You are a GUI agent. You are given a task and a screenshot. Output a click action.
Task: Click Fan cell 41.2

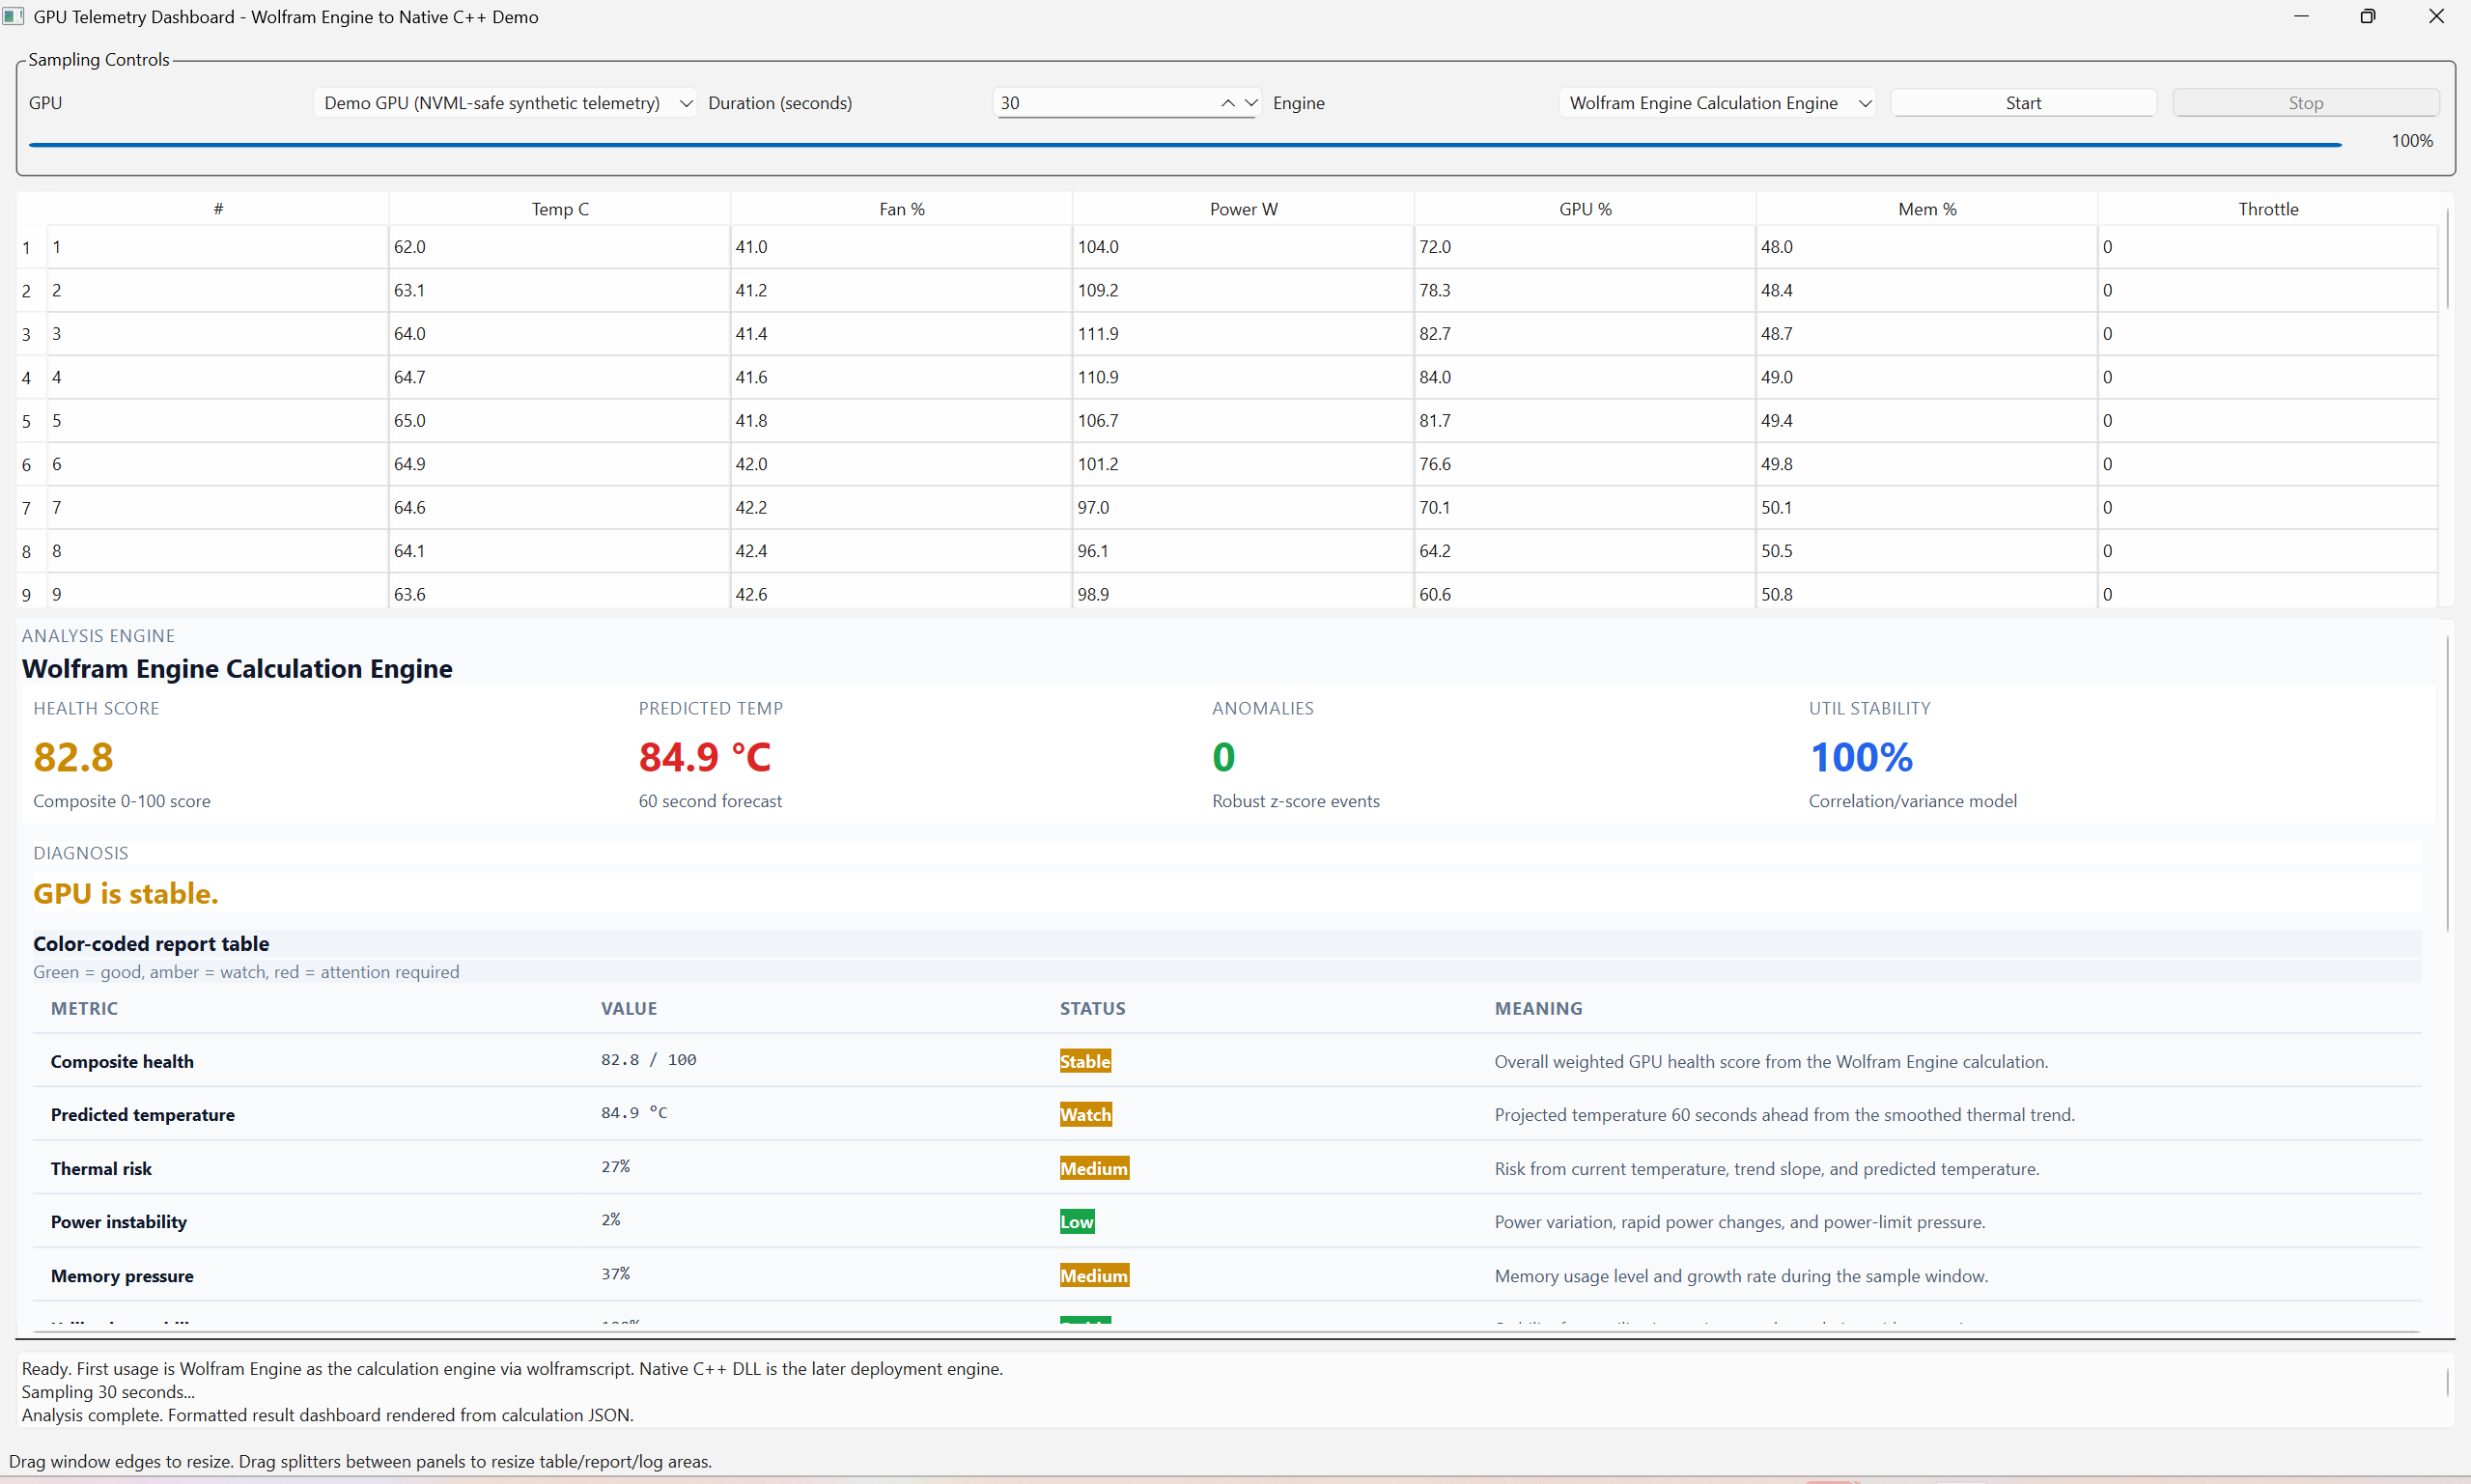pyautogui.click(x=902, y=290)
